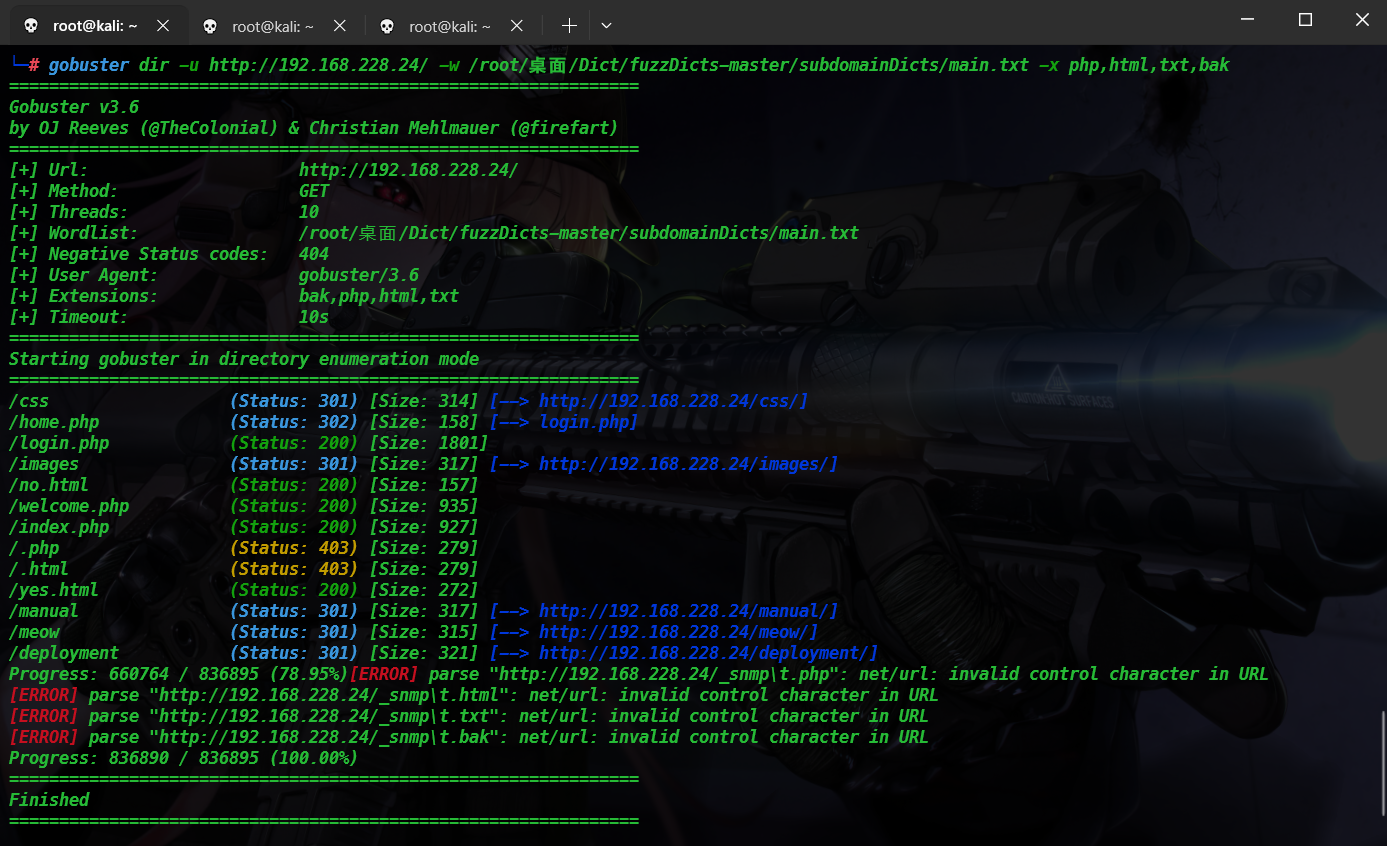Image resolution: width=1387 pixels, height=846 pixels.
Task: Click the /.php result entry
Action: tap(34, 548)
